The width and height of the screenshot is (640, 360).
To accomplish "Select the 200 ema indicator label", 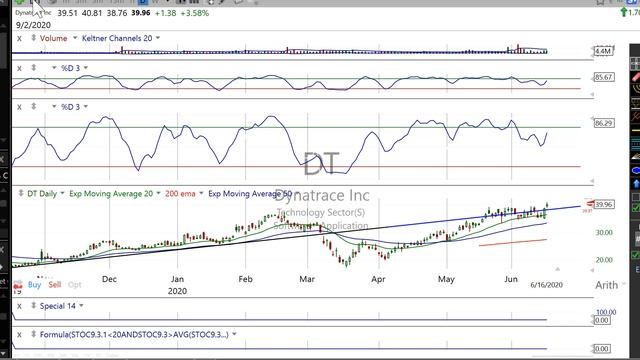I will click(180, 194).
